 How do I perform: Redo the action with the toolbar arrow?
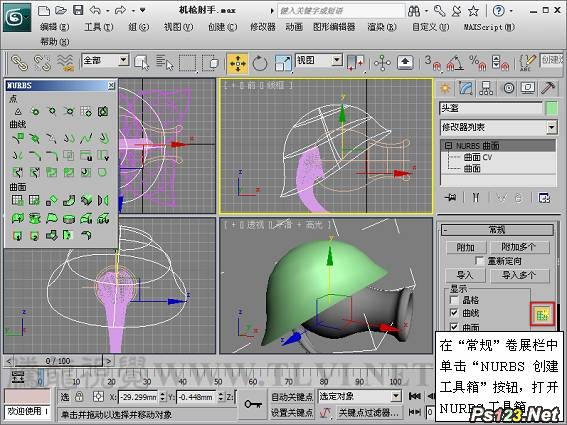pos(121,10)
